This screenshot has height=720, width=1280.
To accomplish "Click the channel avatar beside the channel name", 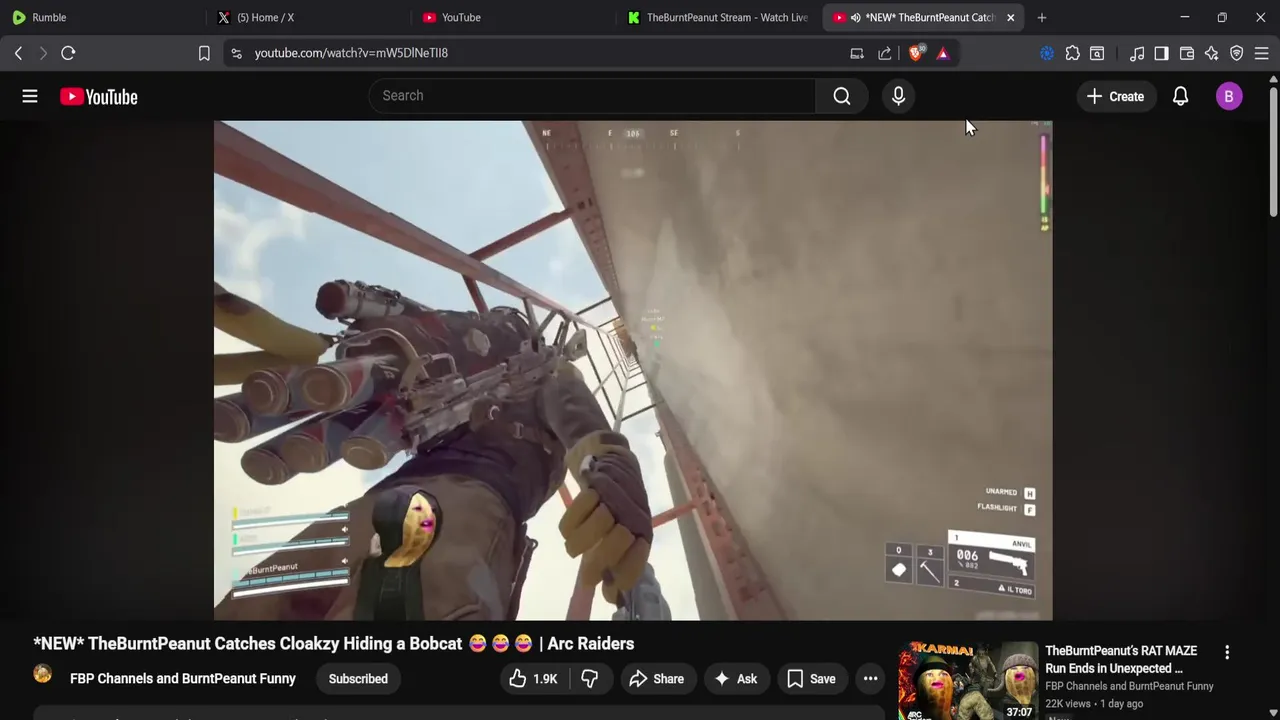I will [43, 674].
